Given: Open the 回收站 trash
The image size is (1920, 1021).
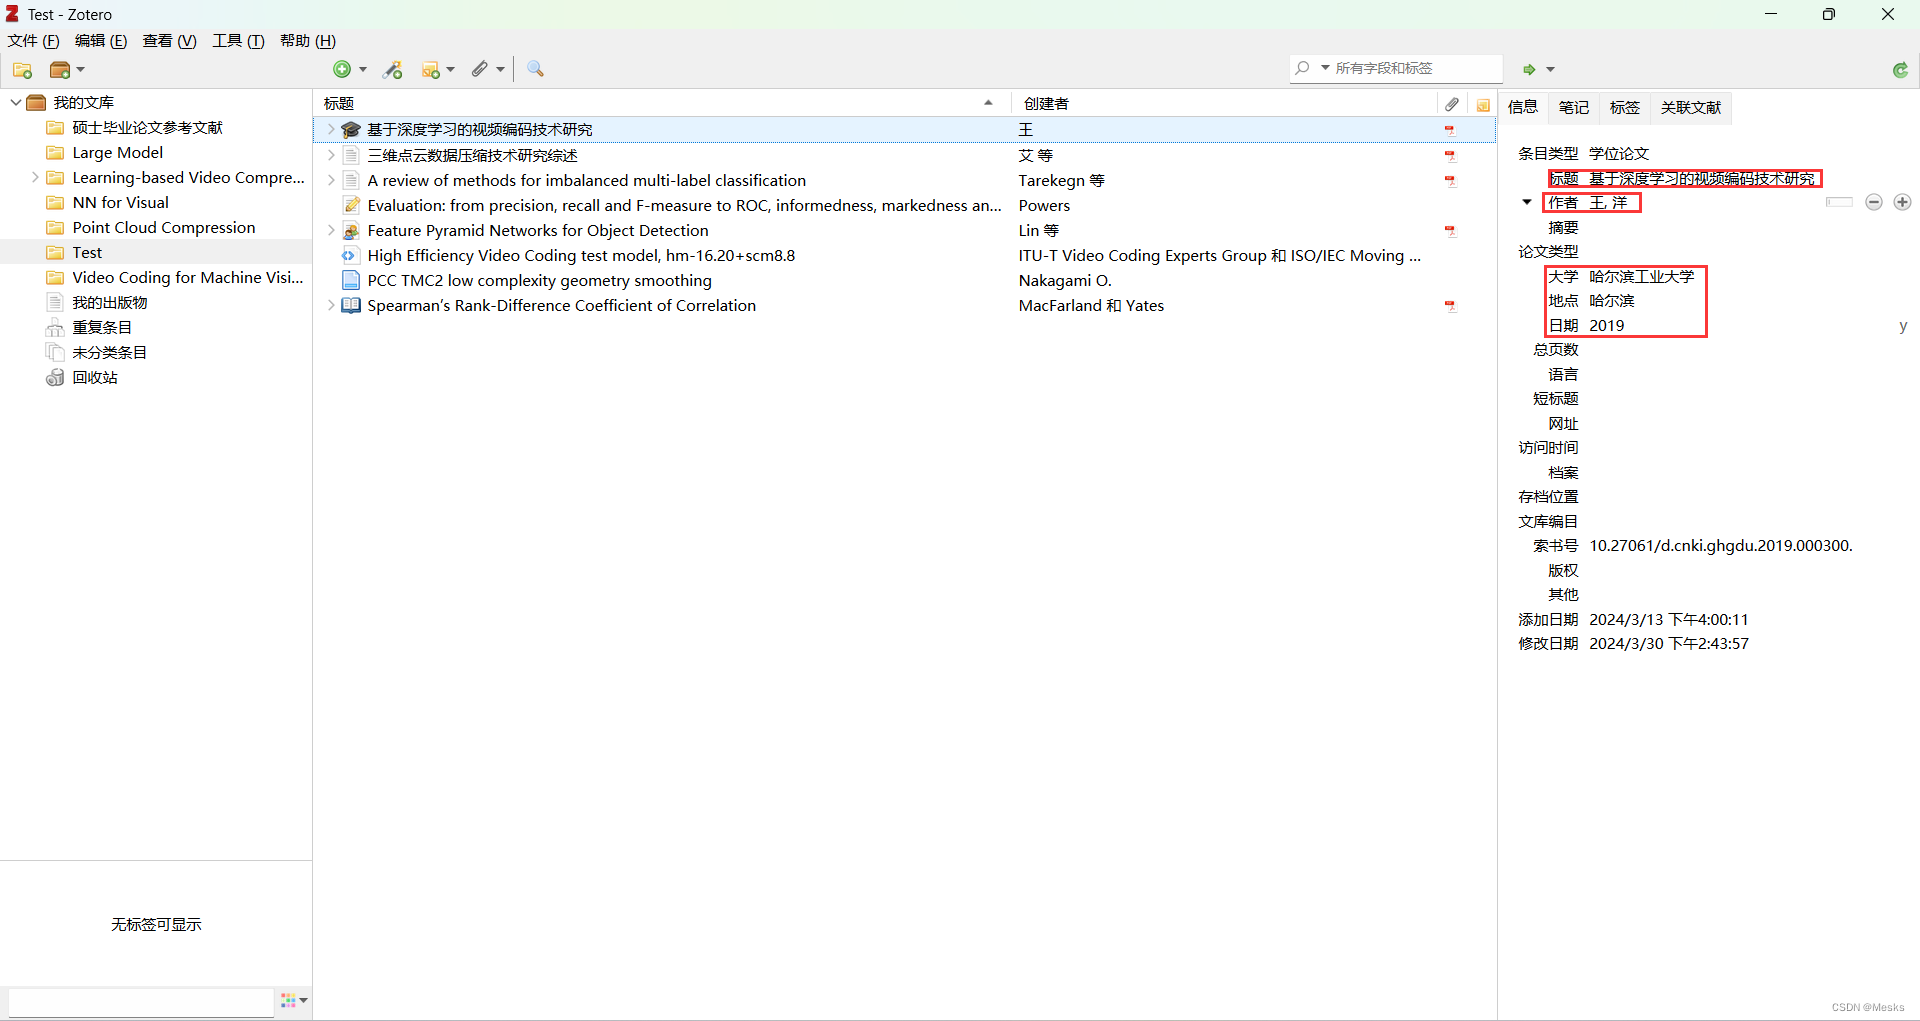Looking at the screenshot, I should point(94,378).
